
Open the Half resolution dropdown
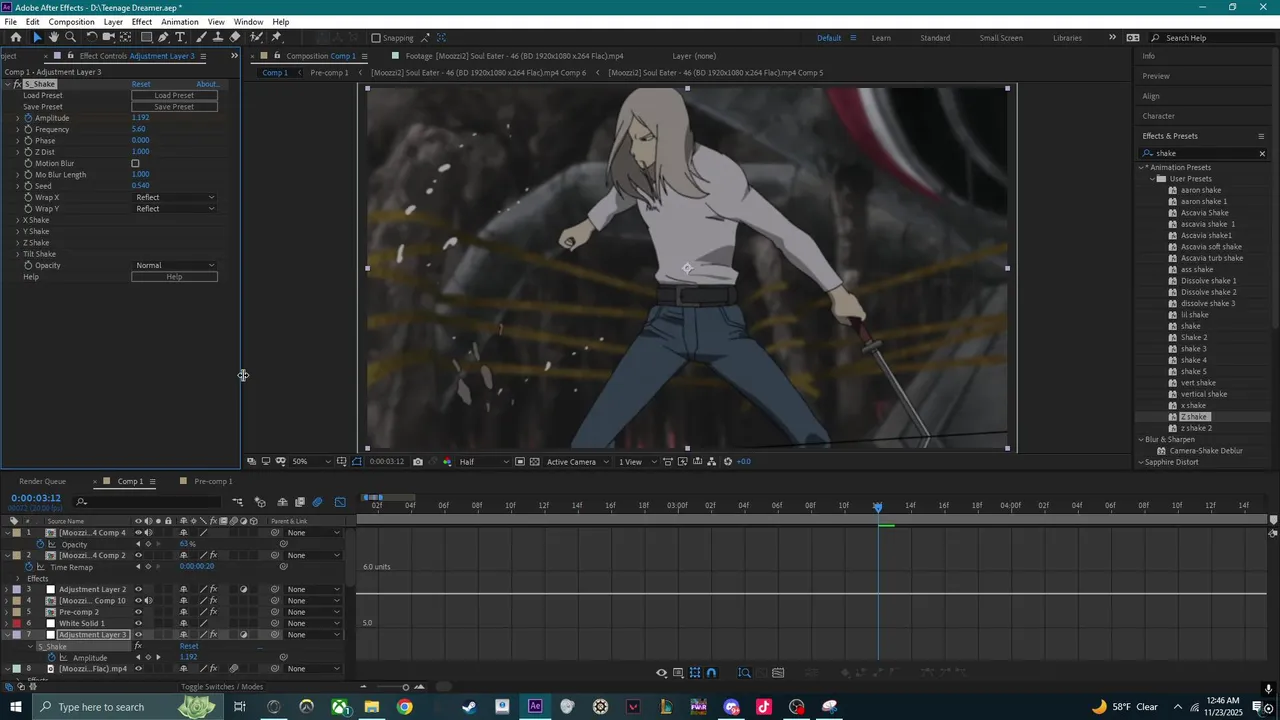(484, 462)
